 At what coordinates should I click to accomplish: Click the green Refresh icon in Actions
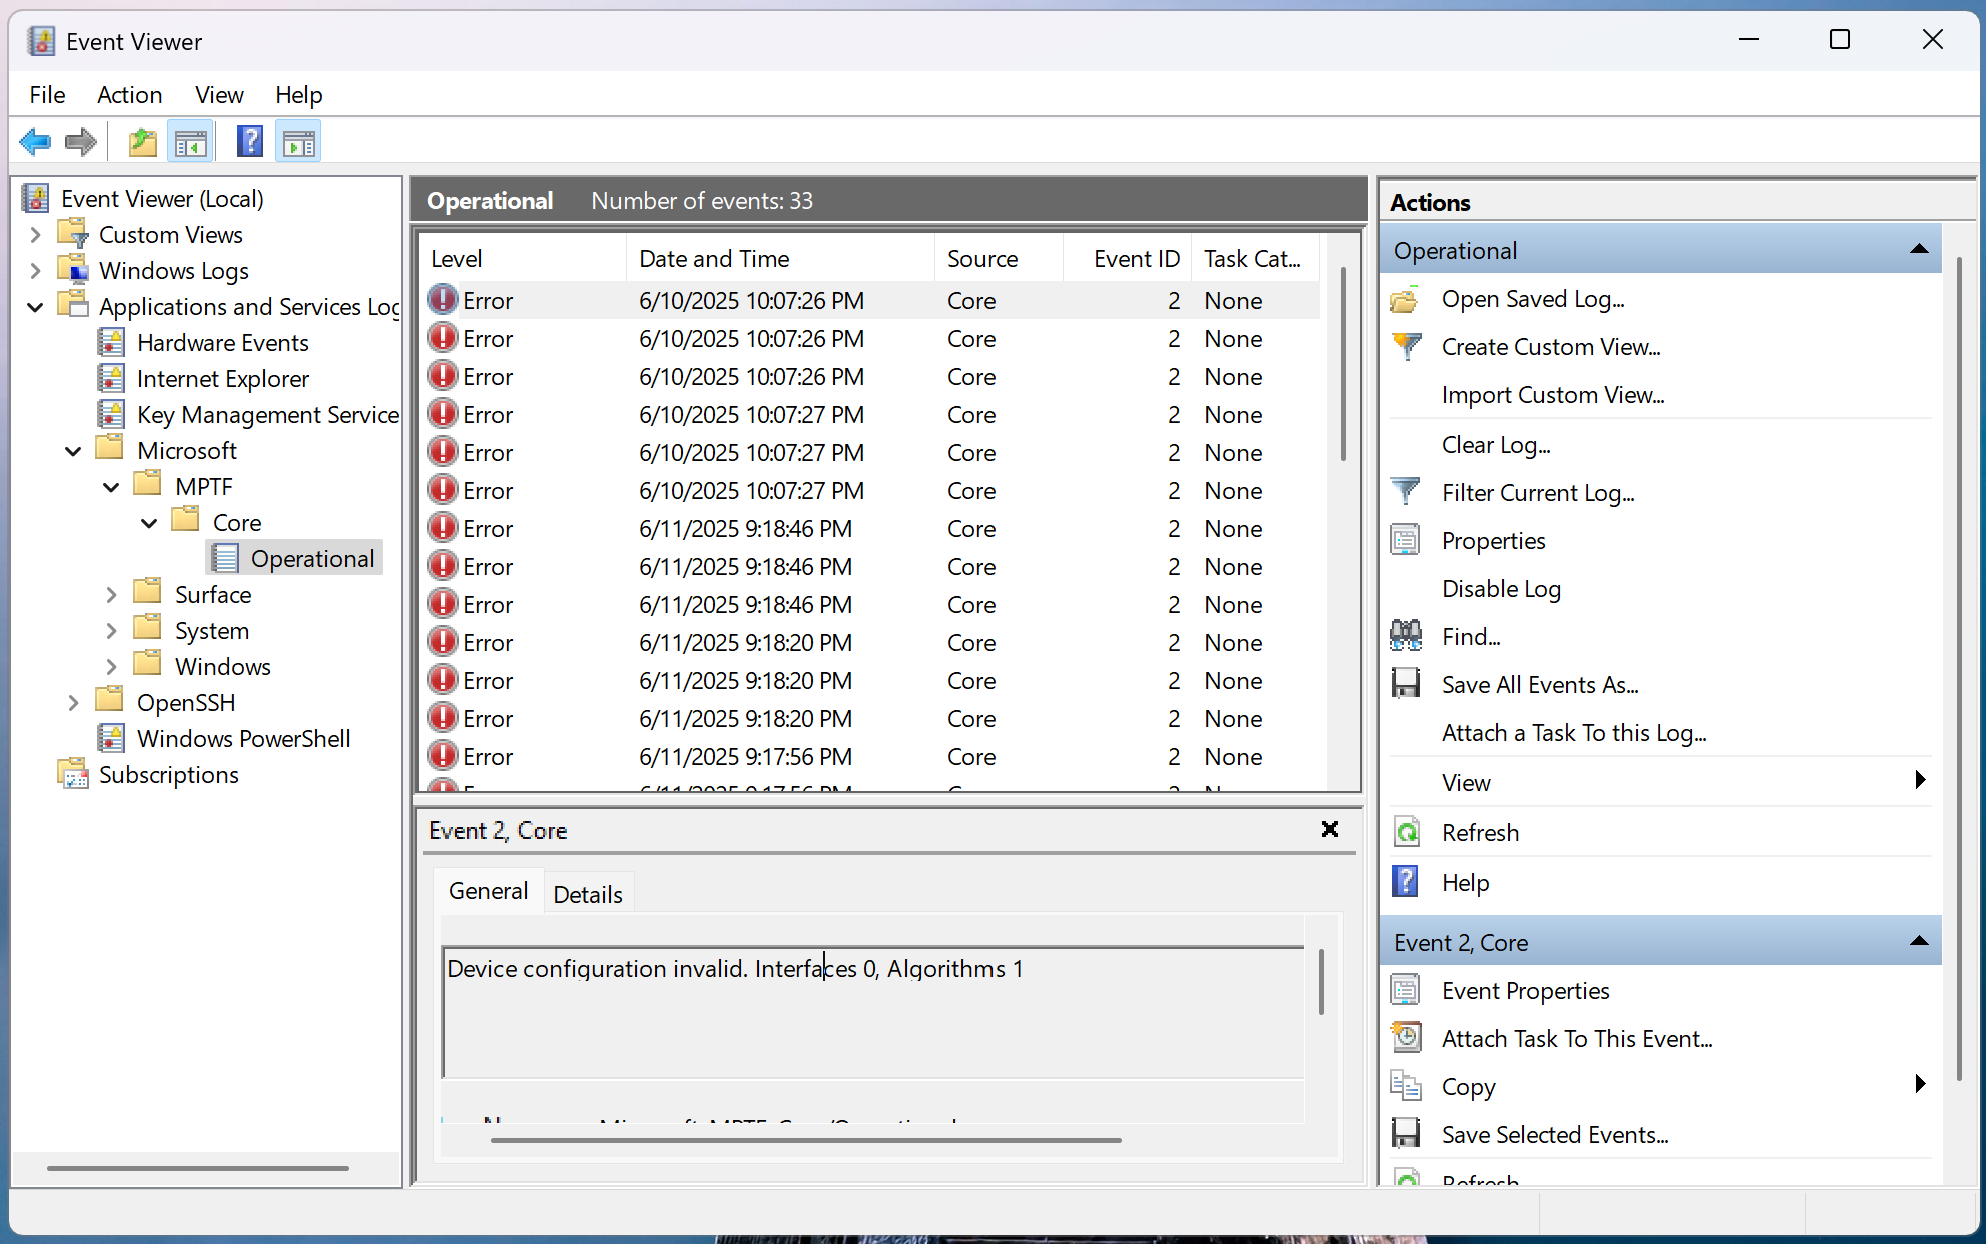(x=1406, y=832)
